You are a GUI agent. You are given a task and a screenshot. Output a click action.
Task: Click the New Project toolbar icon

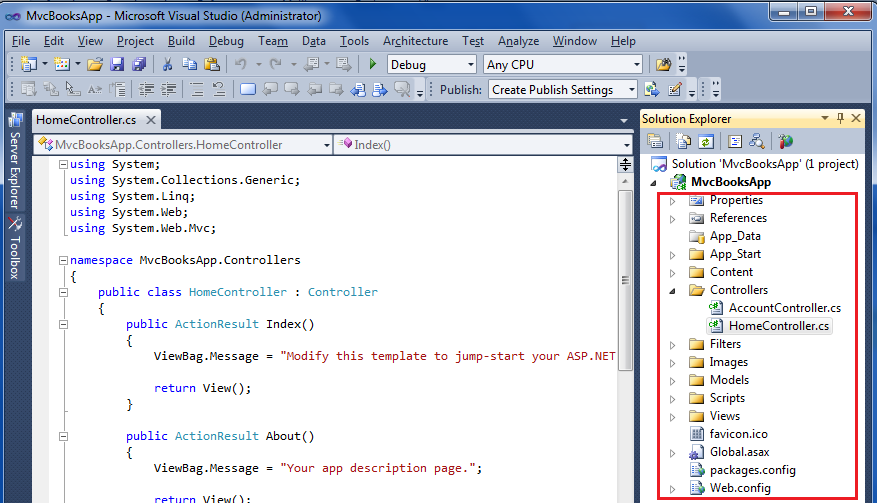click(x=29, y=64)
